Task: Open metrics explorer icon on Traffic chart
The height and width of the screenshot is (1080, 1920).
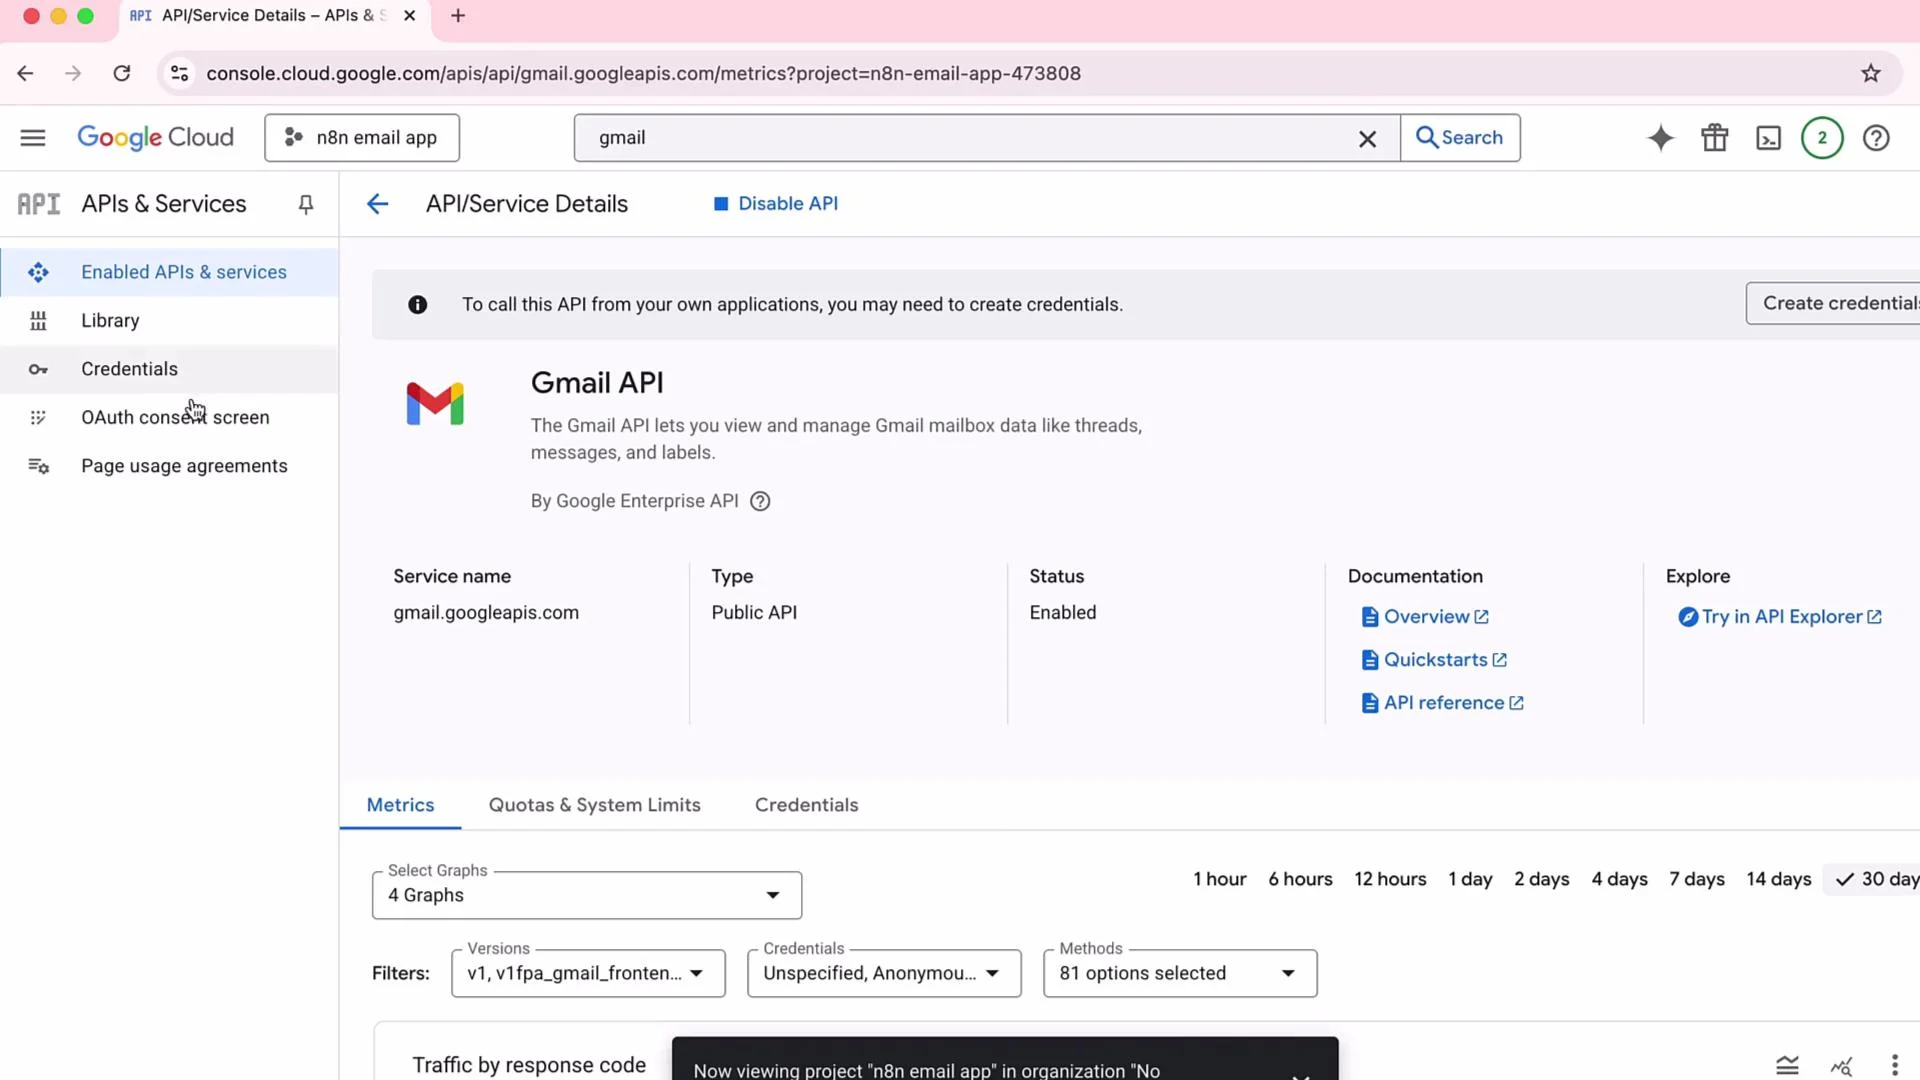Action: pos(1841,1066)
